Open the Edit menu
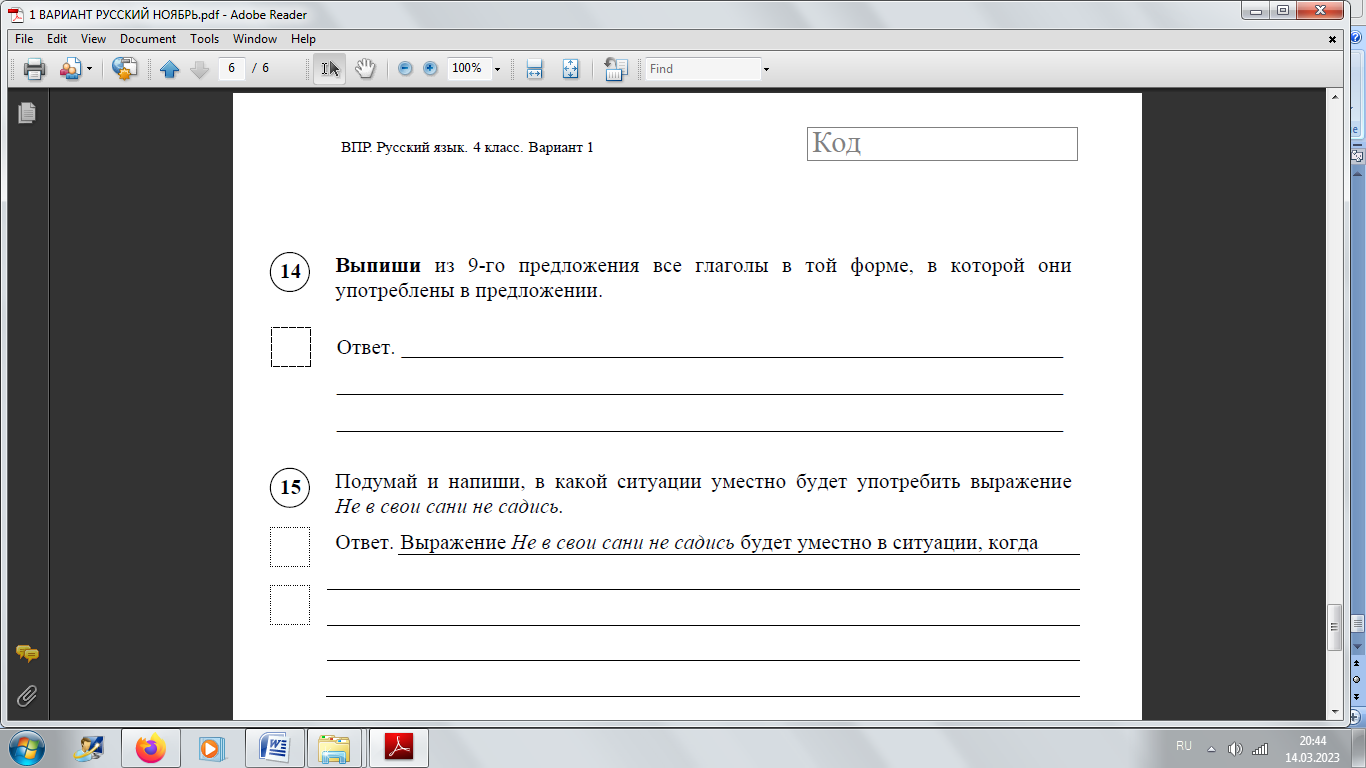This screenshot has width=1366, height=768. (57, 39)
